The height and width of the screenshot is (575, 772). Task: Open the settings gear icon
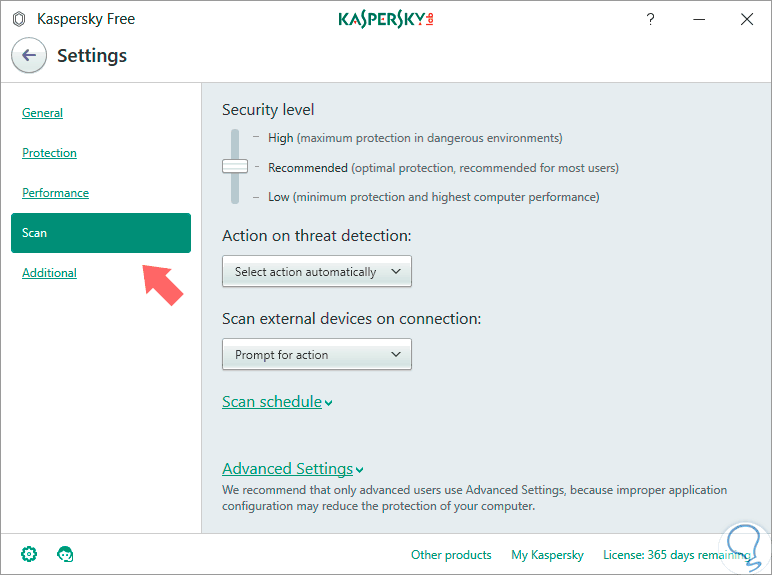(x=29, y=554)
